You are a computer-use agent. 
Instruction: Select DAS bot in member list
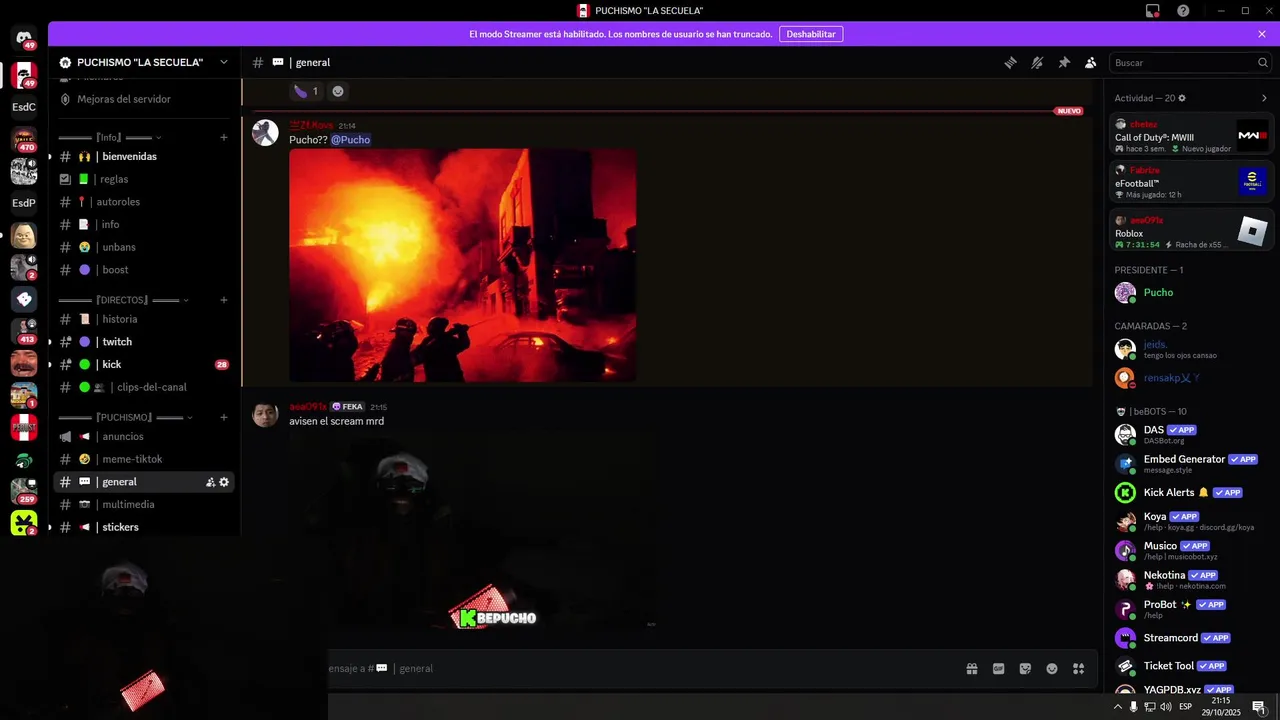1191,434
